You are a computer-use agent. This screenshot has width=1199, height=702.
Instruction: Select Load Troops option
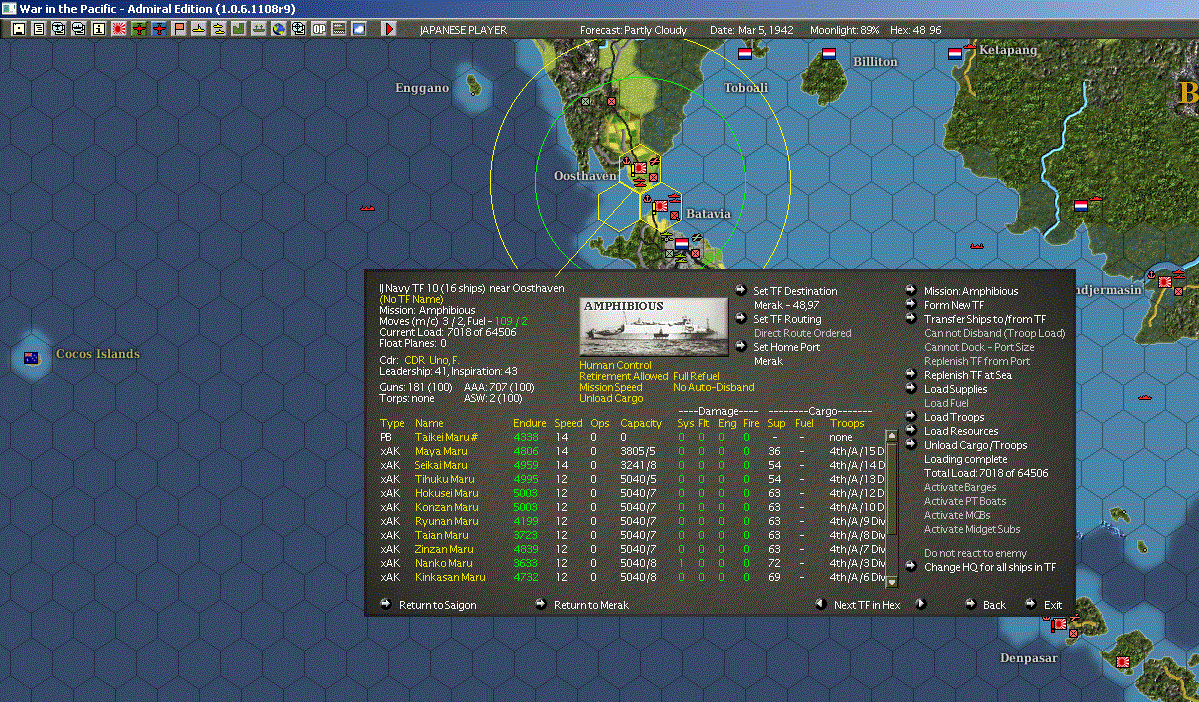954,417
